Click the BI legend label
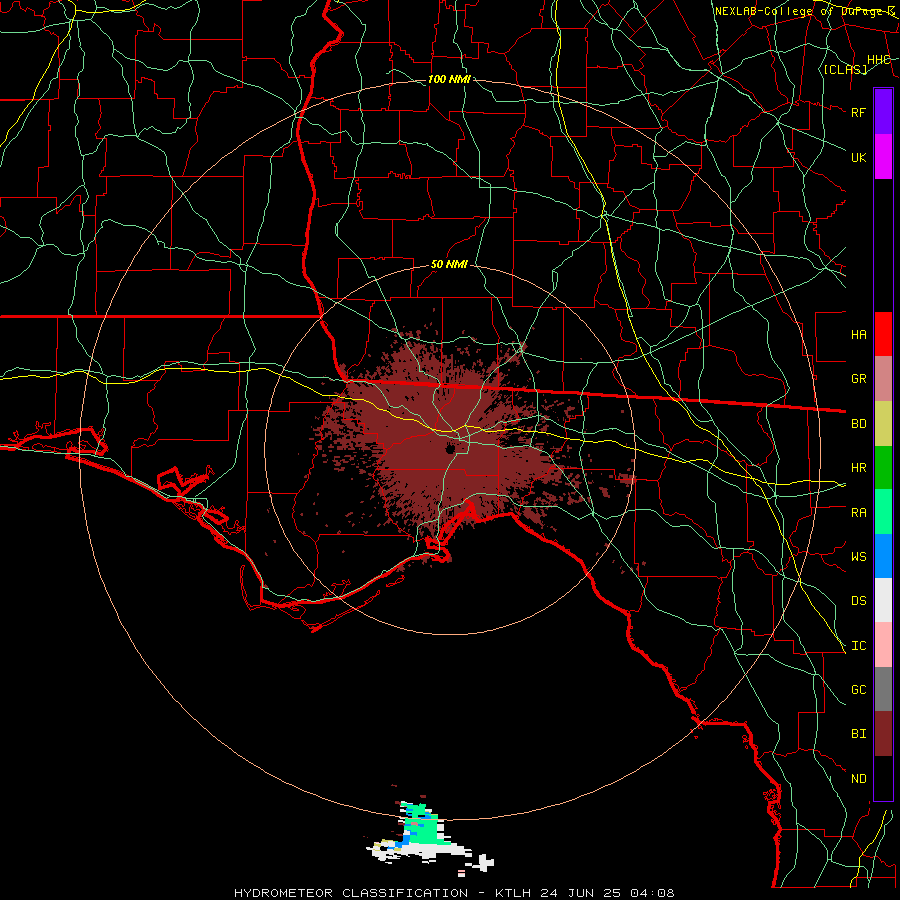 pos(859,734)
